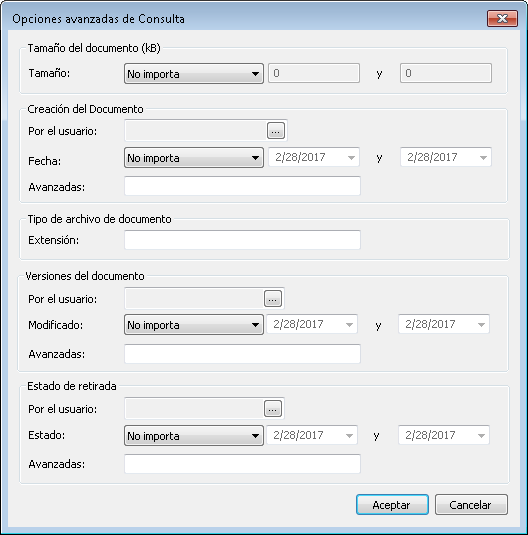Browse users in Versiones del documento section
The height and width of the screenshot is (535, 528).
click(x=273, y=299)
